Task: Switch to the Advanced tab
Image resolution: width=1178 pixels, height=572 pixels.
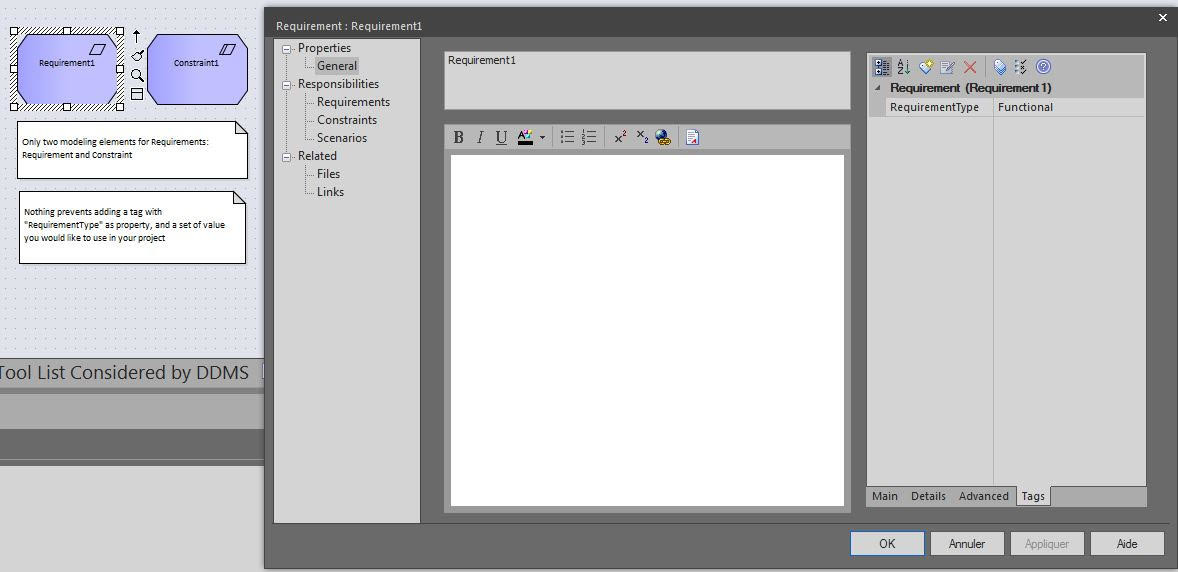Action: 983,496
